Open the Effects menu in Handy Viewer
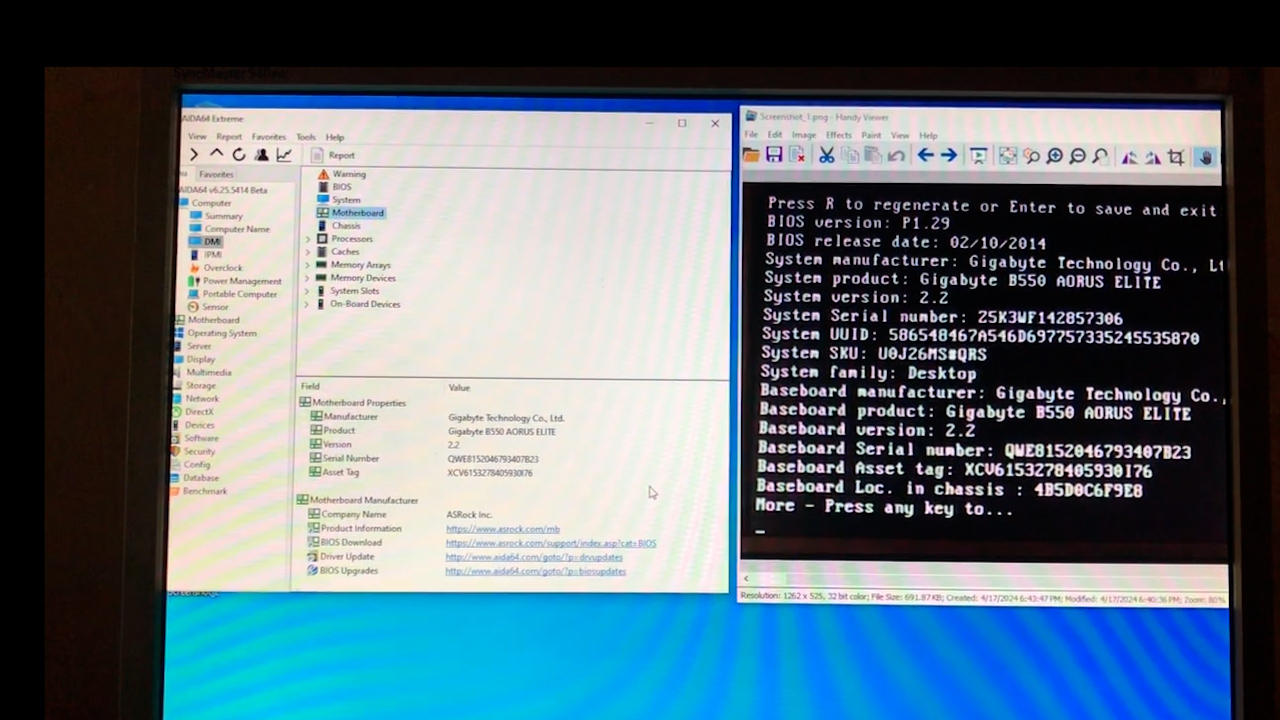 (x=839, y=135)
